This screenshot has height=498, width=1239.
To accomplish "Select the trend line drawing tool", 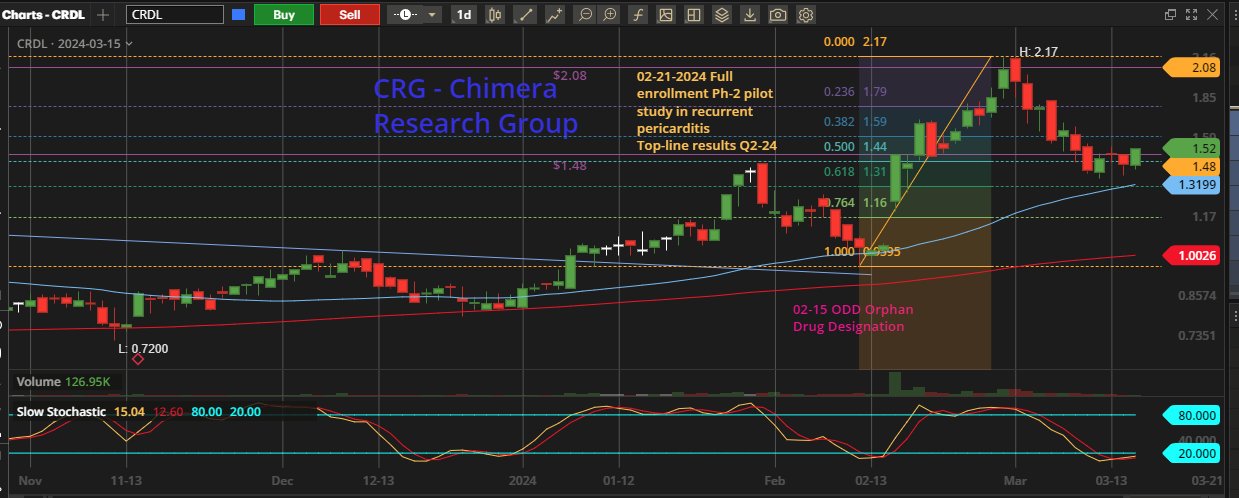I will 526,15.
